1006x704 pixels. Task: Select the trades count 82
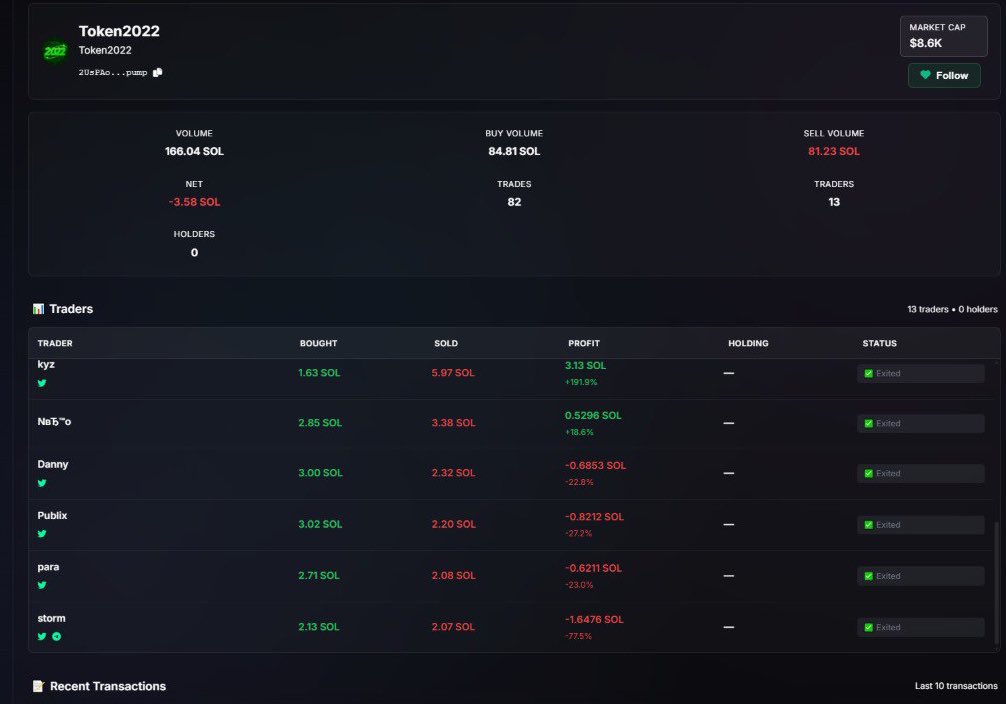pos(514,202)
